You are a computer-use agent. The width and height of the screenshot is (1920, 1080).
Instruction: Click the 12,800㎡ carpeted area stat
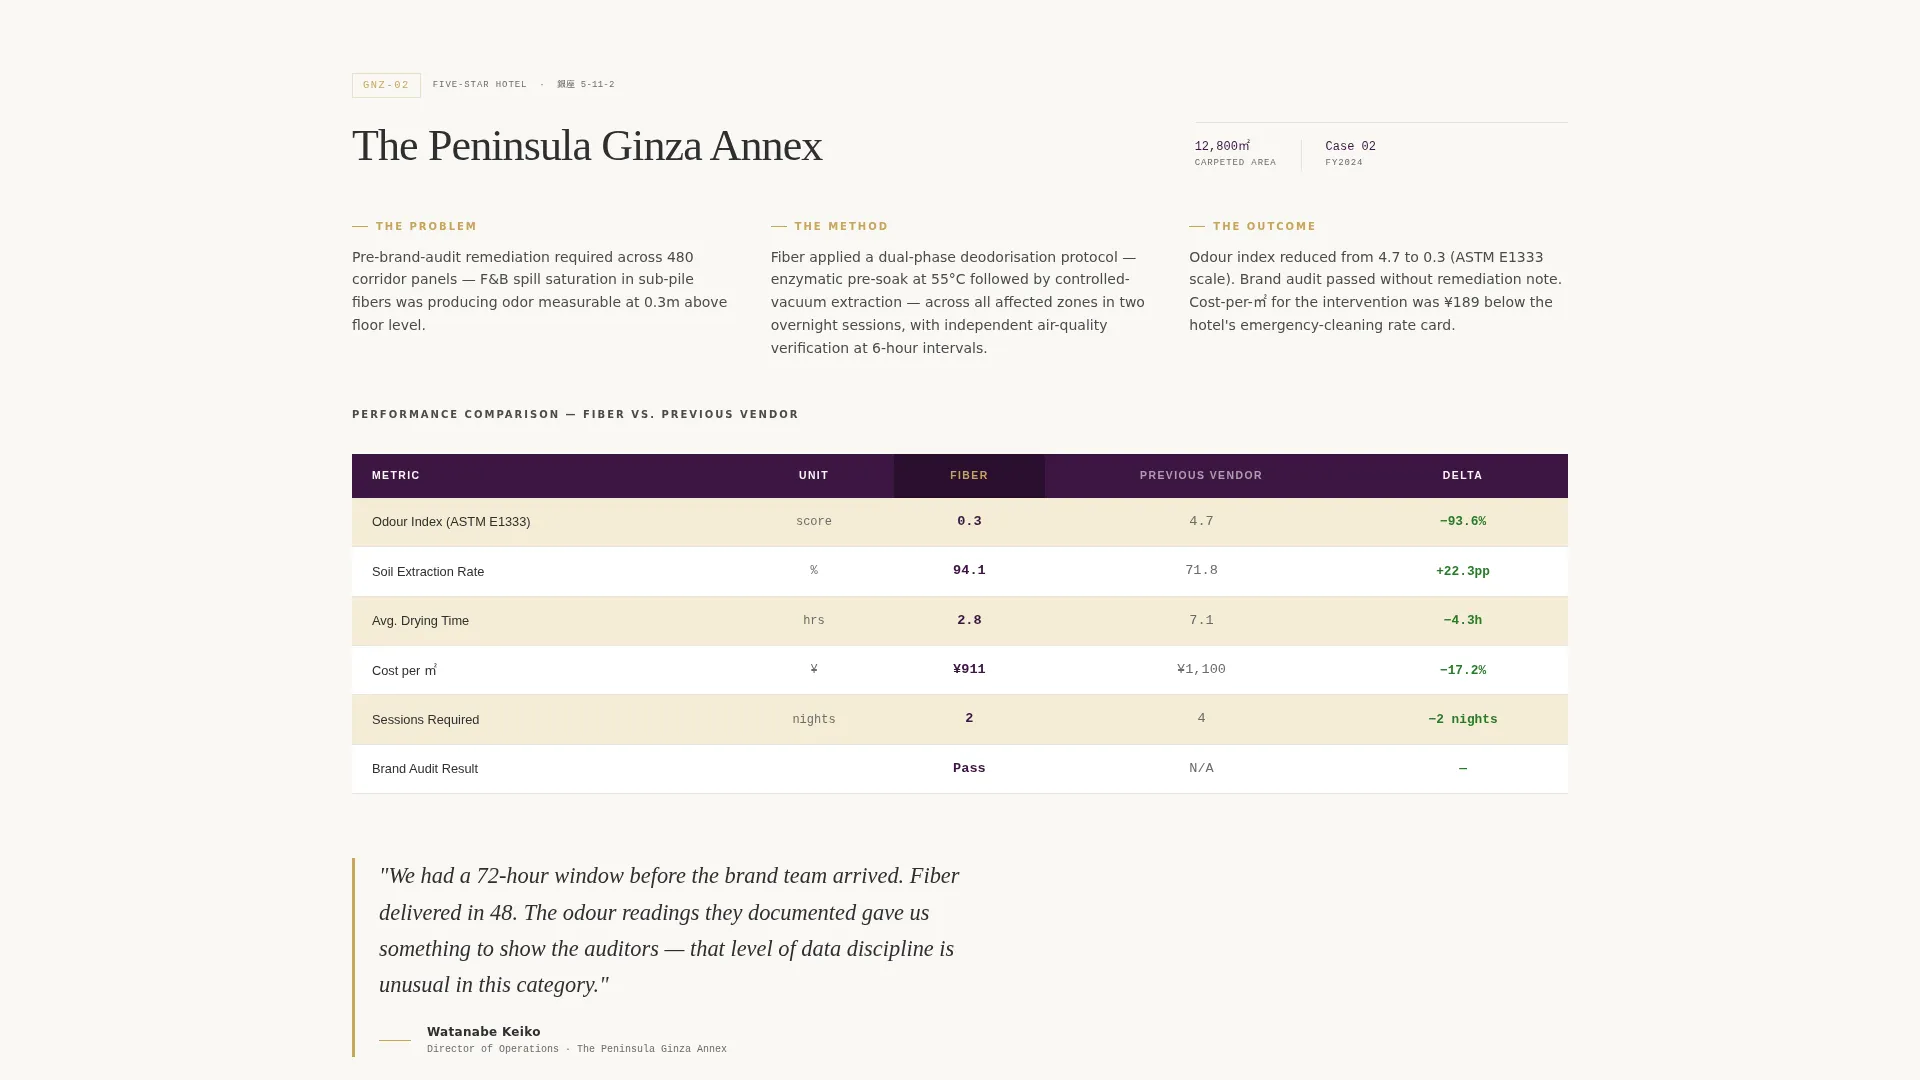click(x=1235, y=153)
